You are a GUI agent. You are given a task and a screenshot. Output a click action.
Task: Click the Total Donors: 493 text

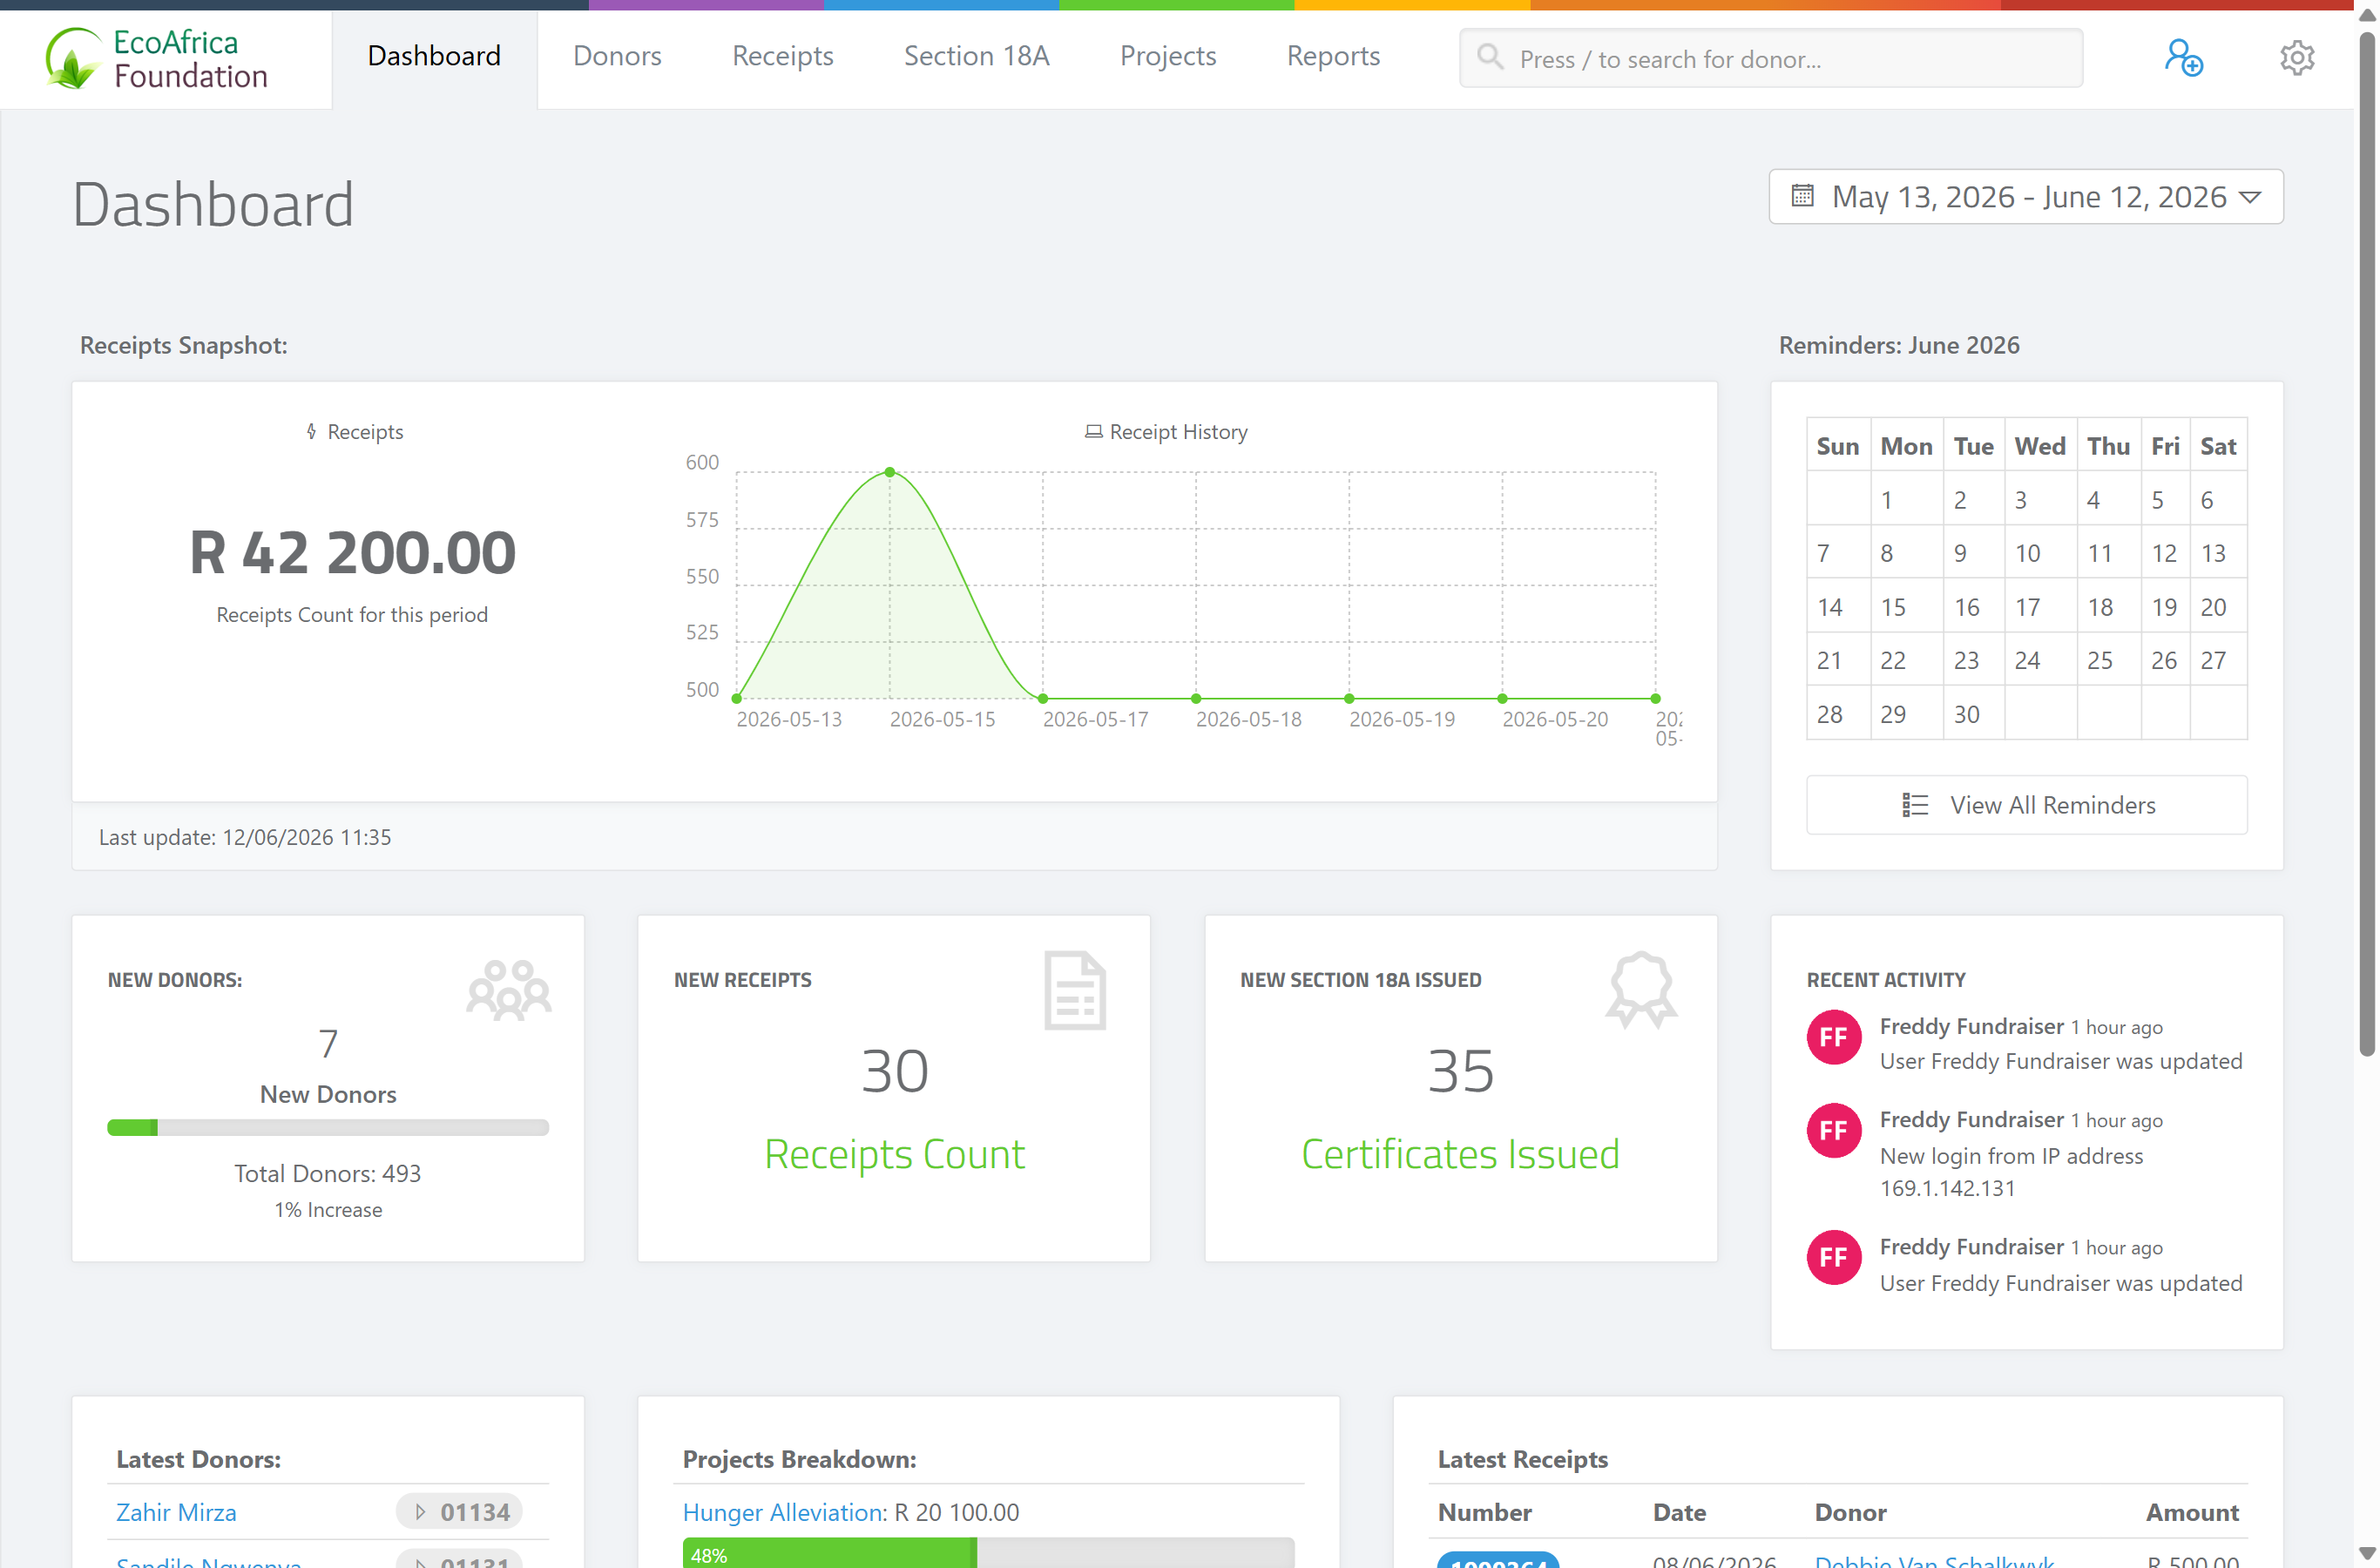click(328, 1173)
